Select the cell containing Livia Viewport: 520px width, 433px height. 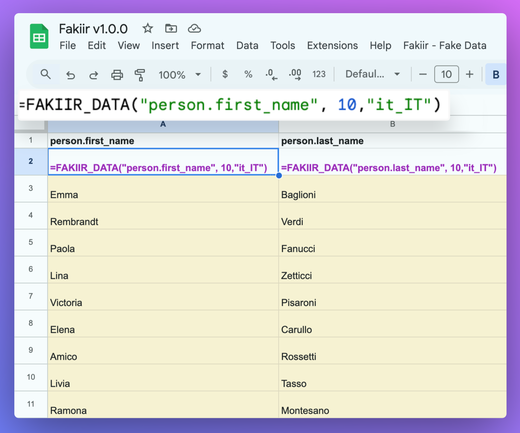point(163,378)
